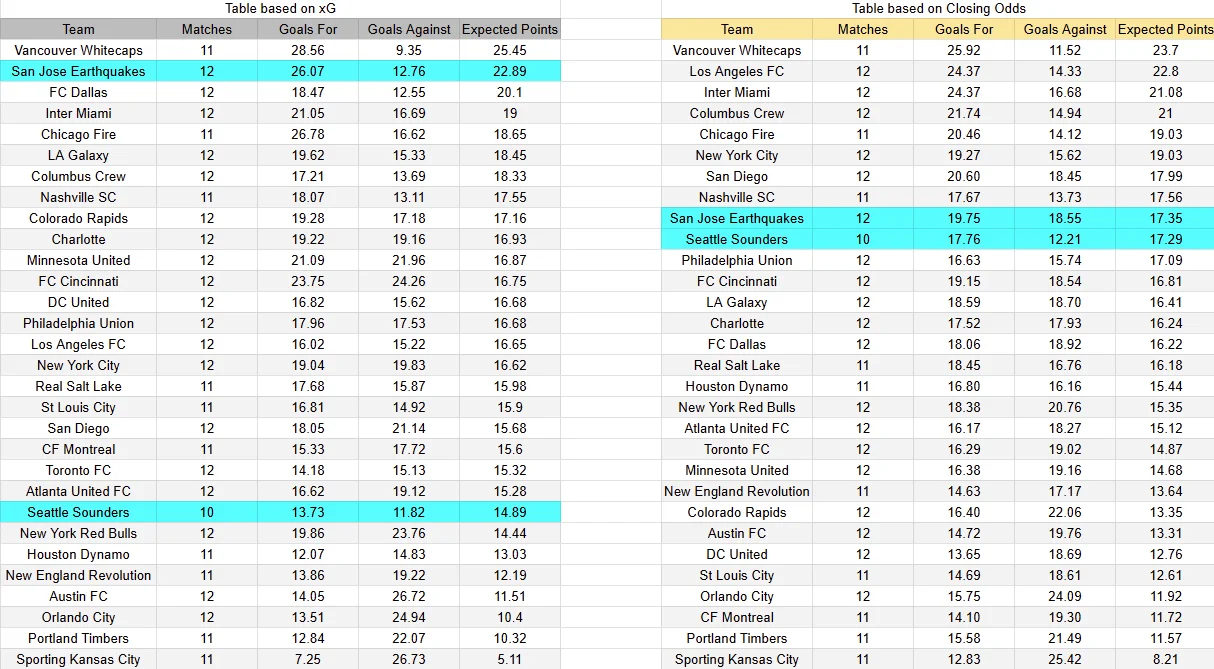This screenshot has width=1214, height=669.
Task: Select highlighted Seattle Sounders in xG table
Action: (x=79, y=512)
